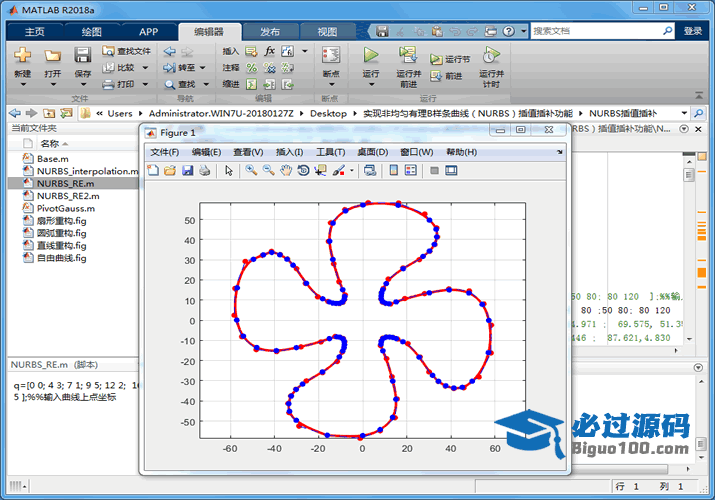Click Run Section (运行节) button
This screenshot has width=715, height=500.
450,59
